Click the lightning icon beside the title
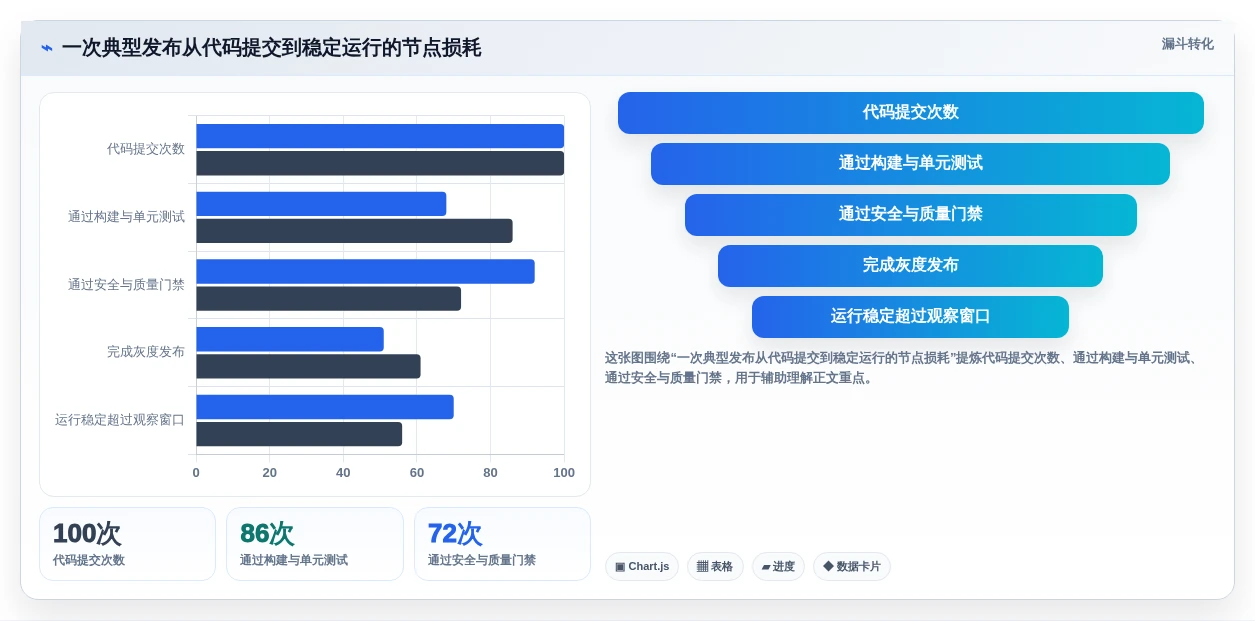Screen dimensions: 1255x621 click(47, 48)
